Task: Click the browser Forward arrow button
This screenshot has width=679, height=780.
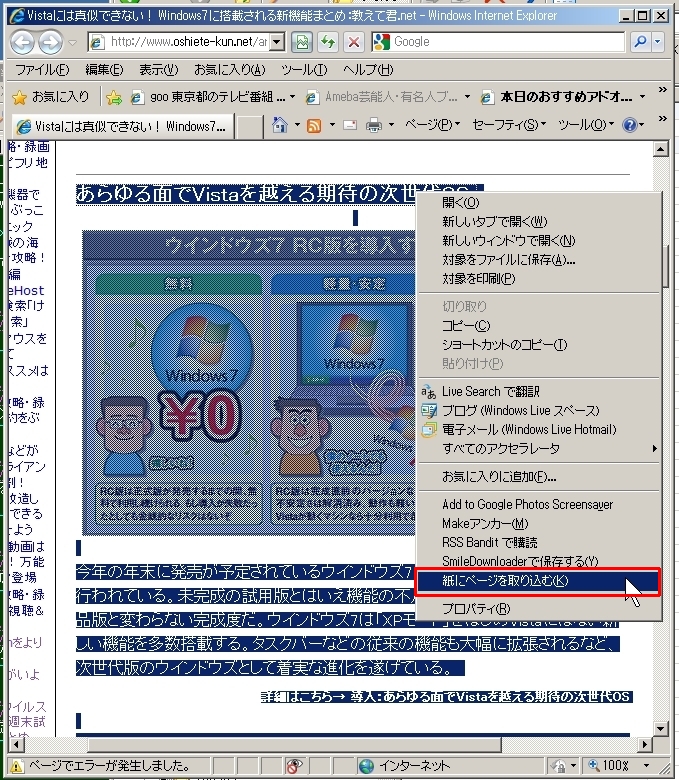Action: coord(51,42)
